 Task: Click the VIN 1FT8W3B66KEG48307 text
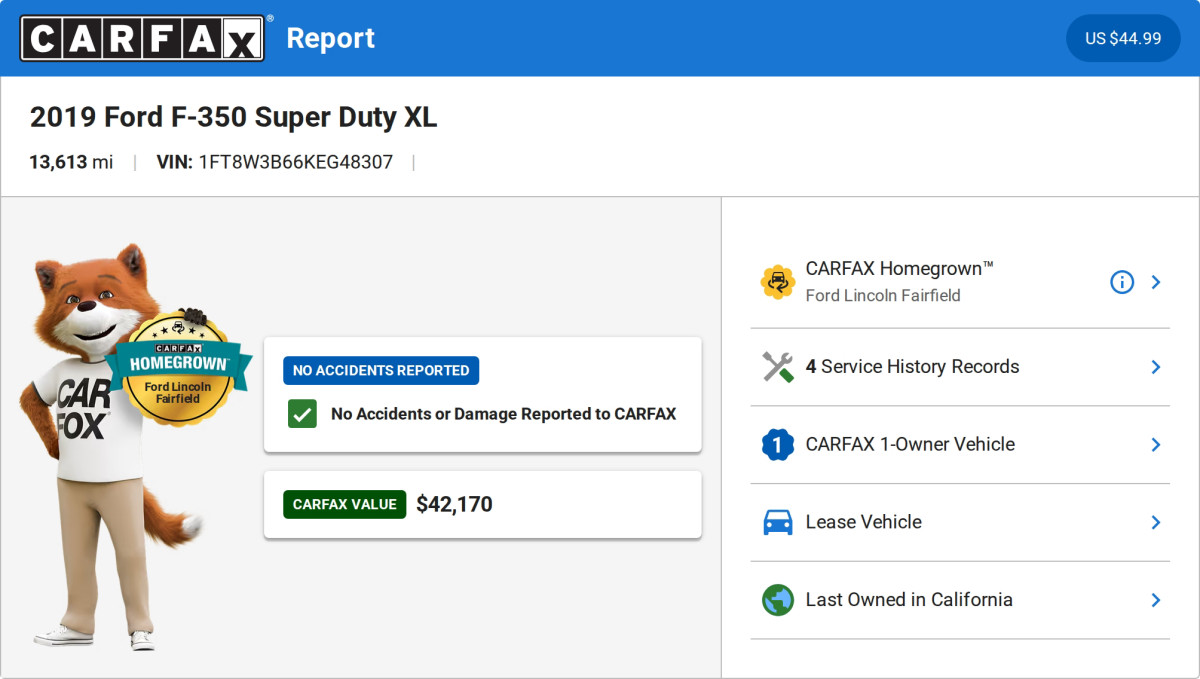[275, 162]
